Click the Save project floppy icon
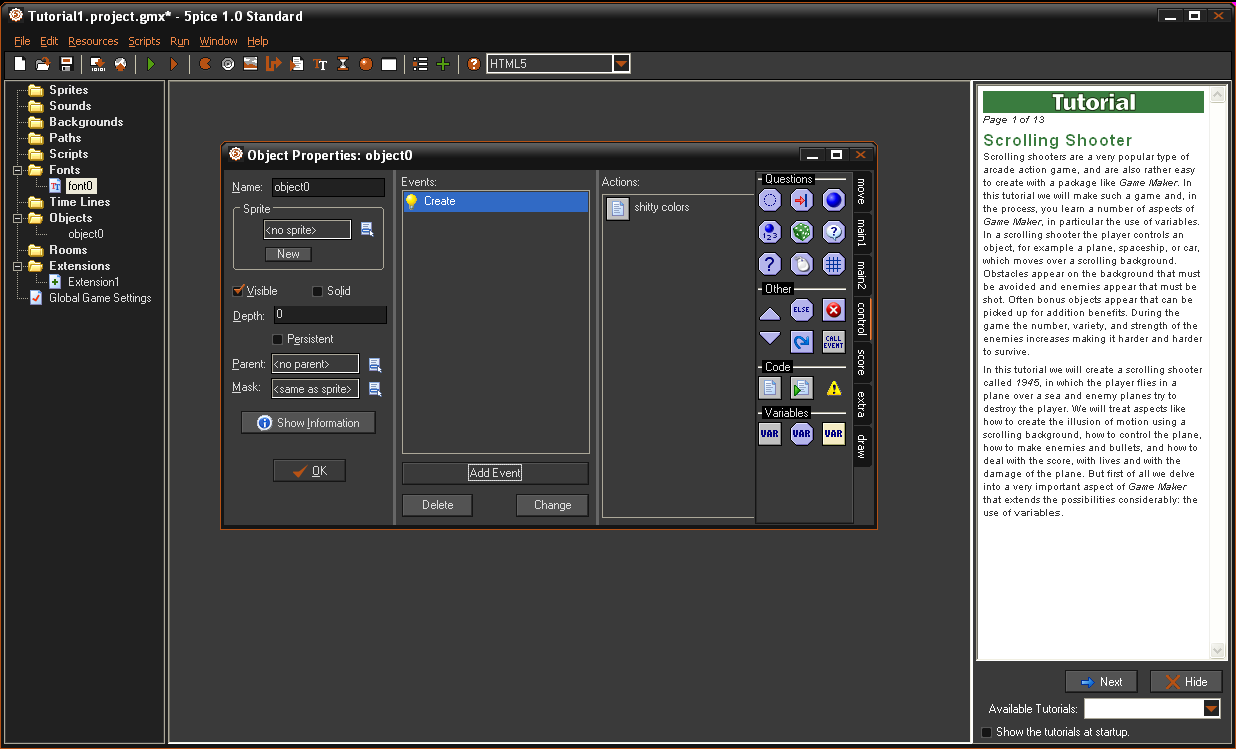This screenshot has width=1236, height=749. (x=66, y=64)
